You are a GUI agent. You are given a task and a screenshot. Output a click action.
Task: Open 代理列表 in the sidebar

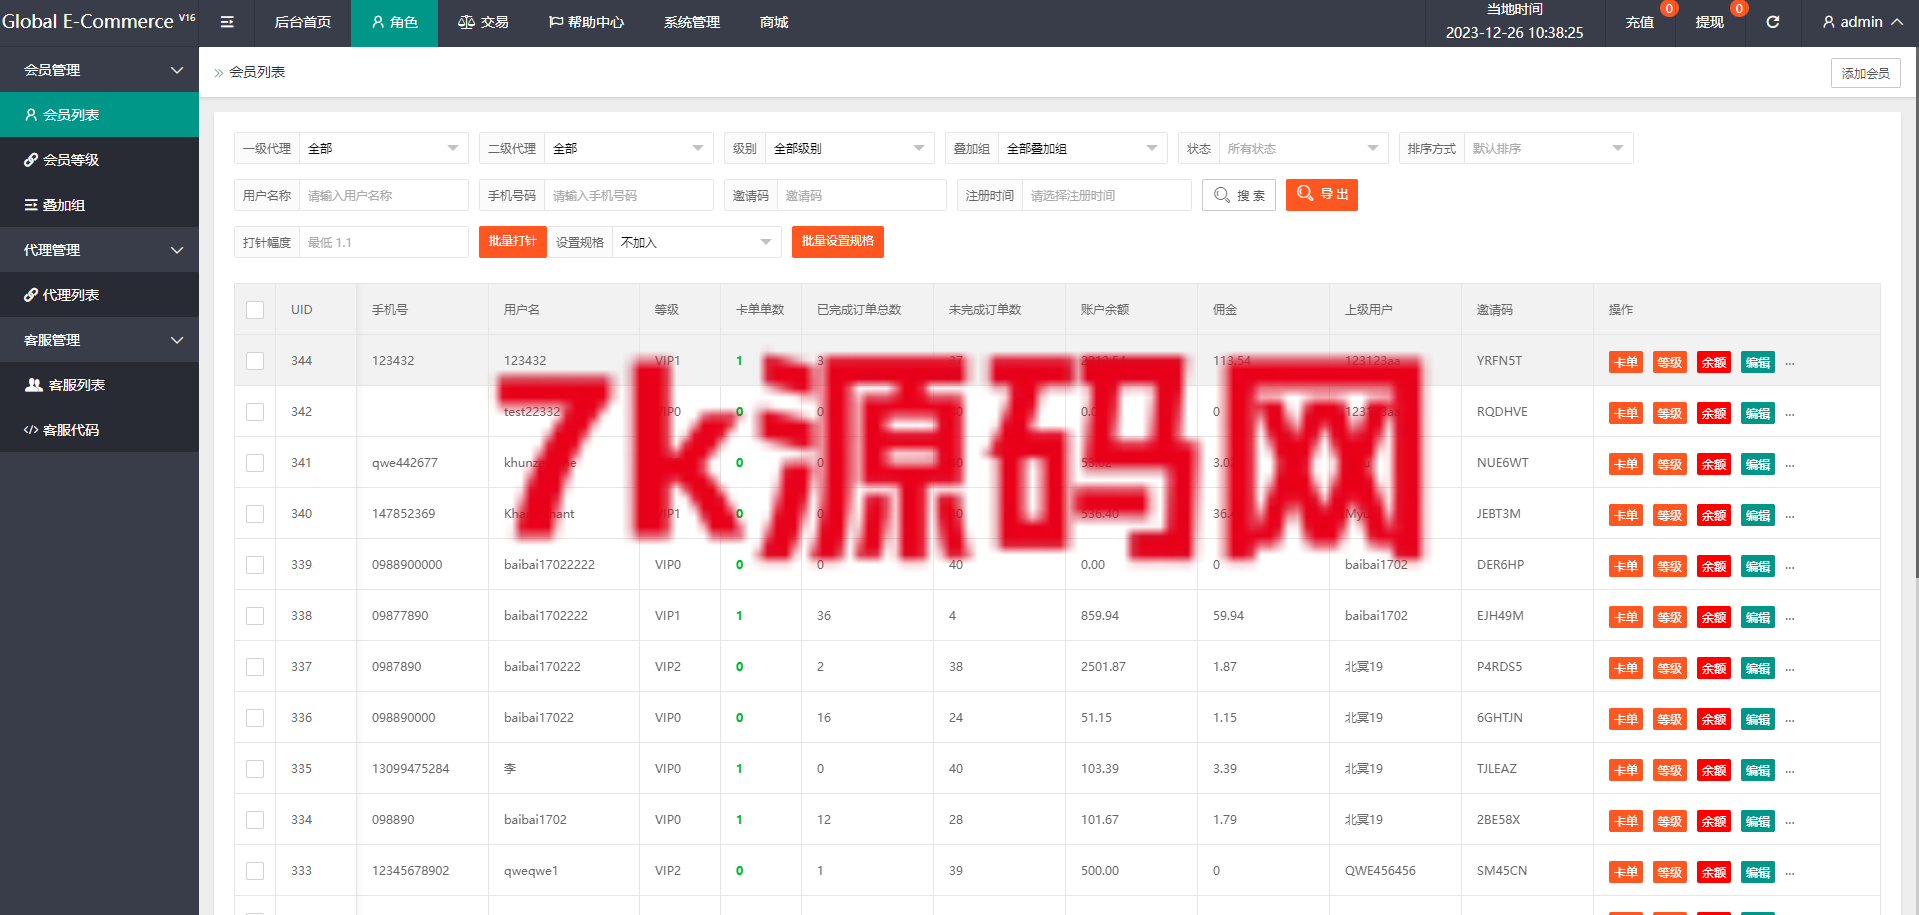coord(99,295)
